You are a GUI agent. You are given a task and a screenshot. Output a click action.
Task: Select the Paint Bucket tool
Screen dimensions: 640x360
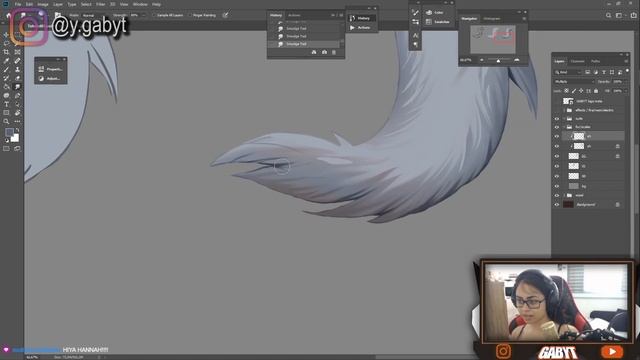tap(6, 87)
